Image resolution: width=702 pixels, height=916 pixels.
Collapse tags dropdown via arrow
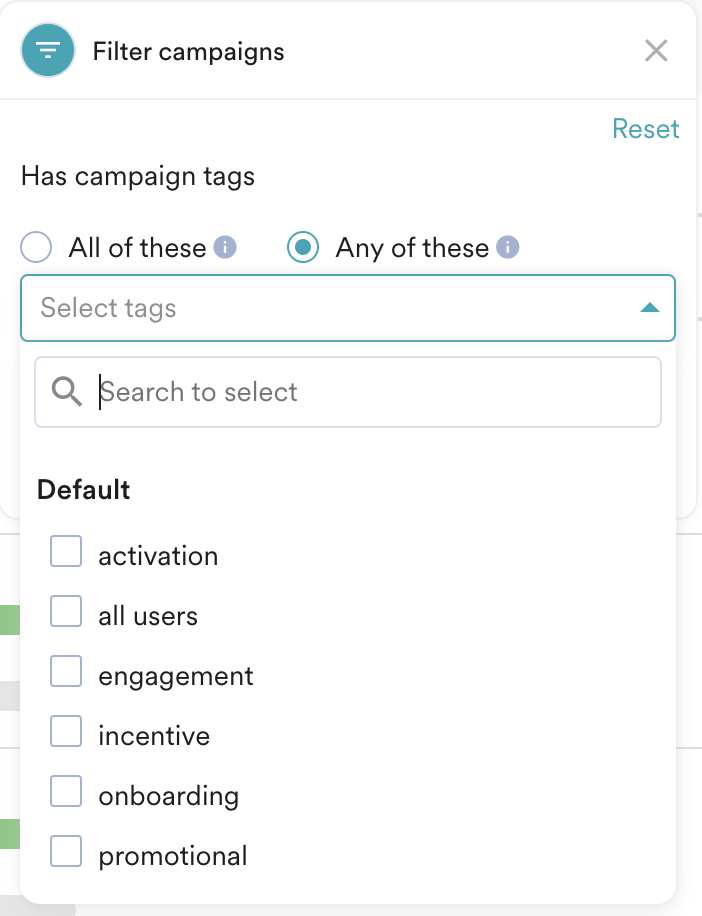coord(649,308)
